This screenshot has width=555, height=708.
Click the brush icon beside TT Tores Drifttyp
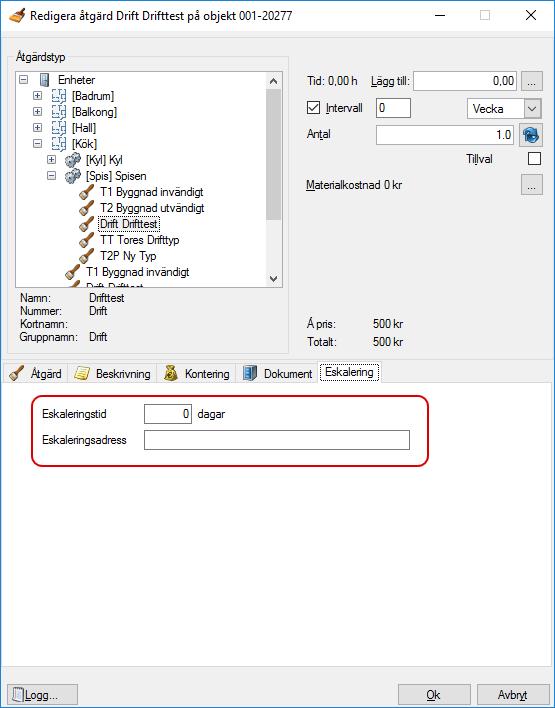(86, 240)
